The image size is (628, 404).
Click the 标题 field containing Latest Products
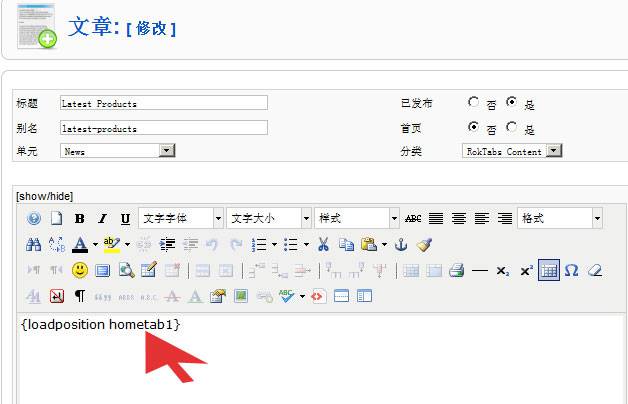pyautogui.click(x=164, y=103)
